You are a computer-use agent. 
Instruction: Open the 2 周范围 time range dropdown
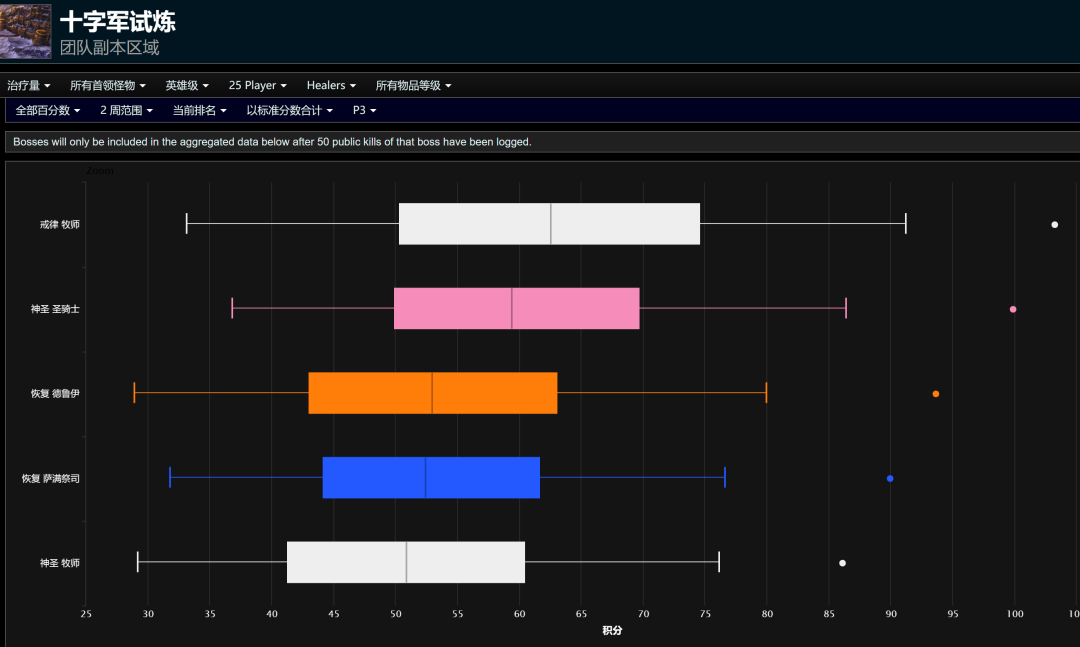[127, 110]
